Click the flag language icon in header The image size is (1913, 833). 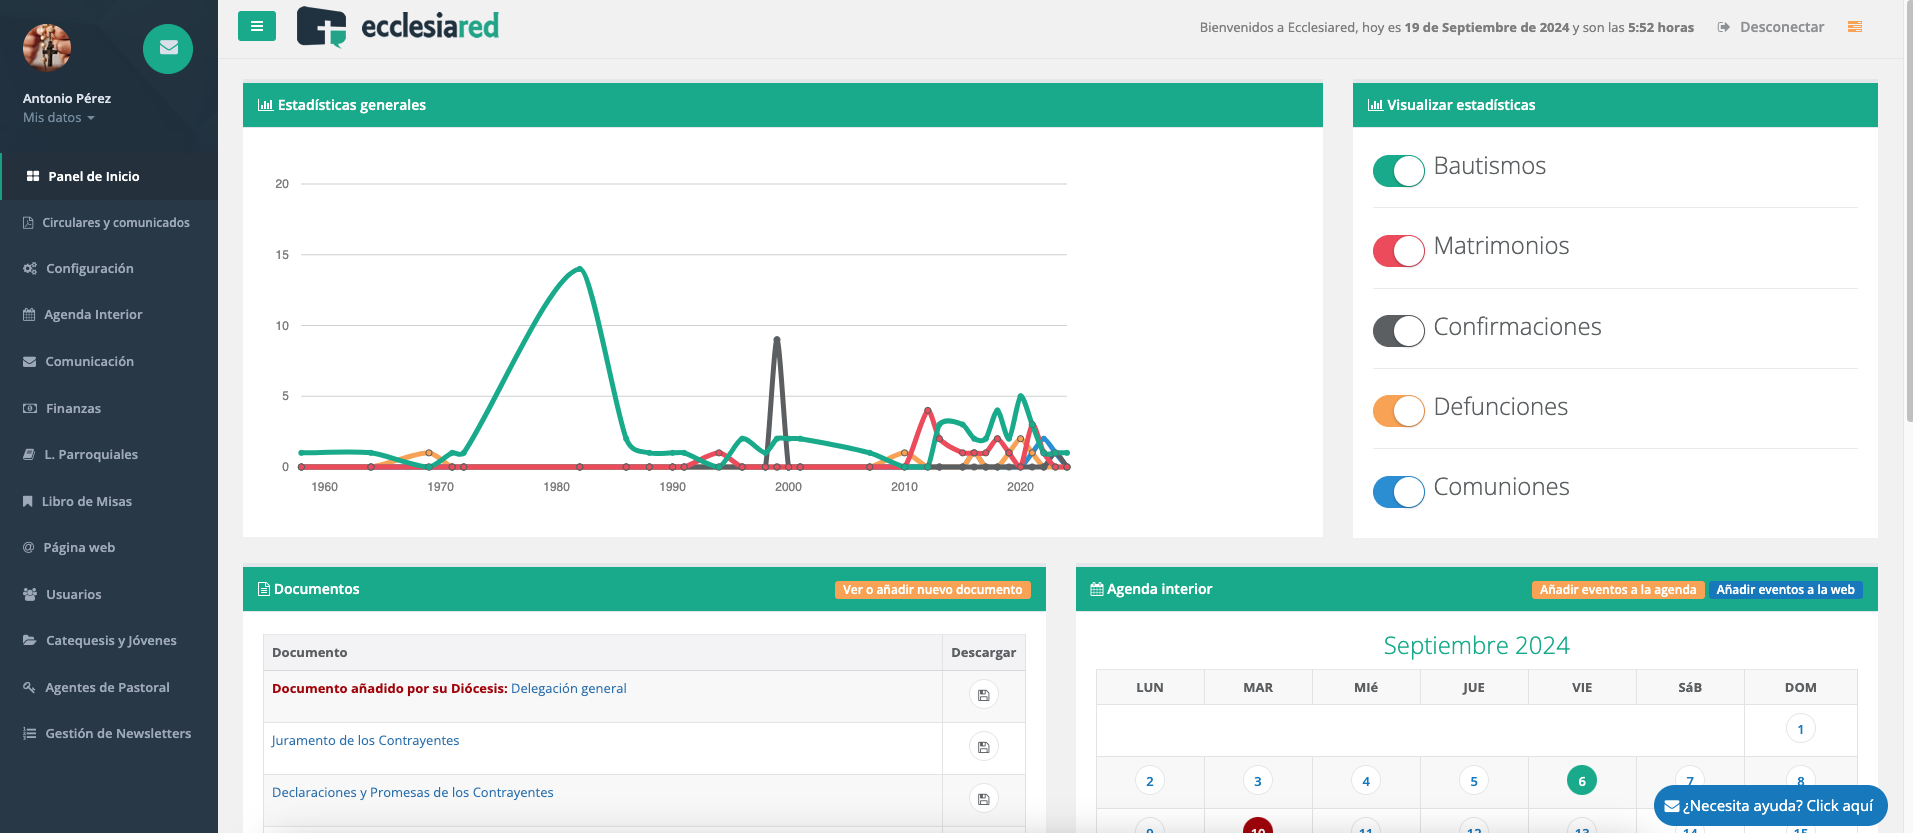coord(1855,27)
